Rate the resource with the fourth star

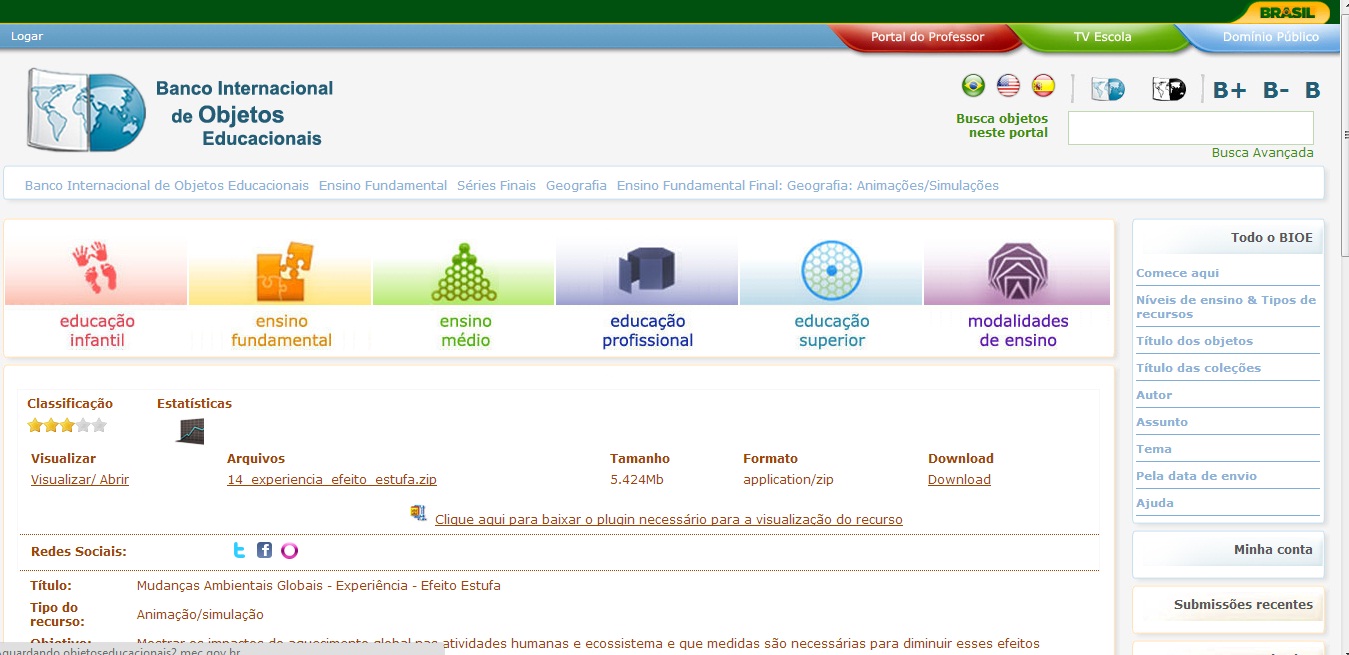click(x=82, y=424)
